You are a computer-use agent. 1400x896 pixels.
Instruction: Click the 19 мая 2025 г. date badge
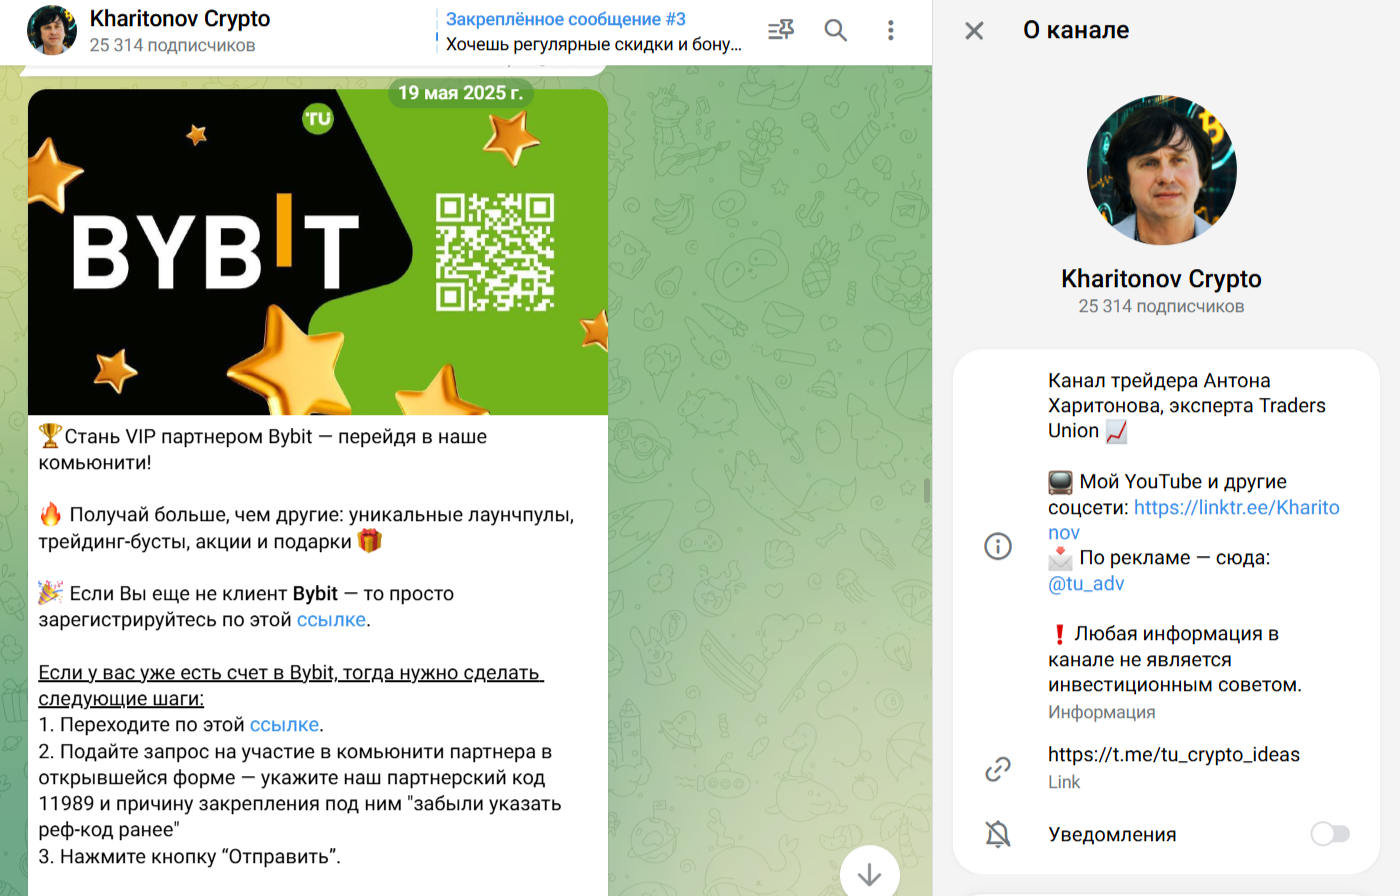point(460,93)
